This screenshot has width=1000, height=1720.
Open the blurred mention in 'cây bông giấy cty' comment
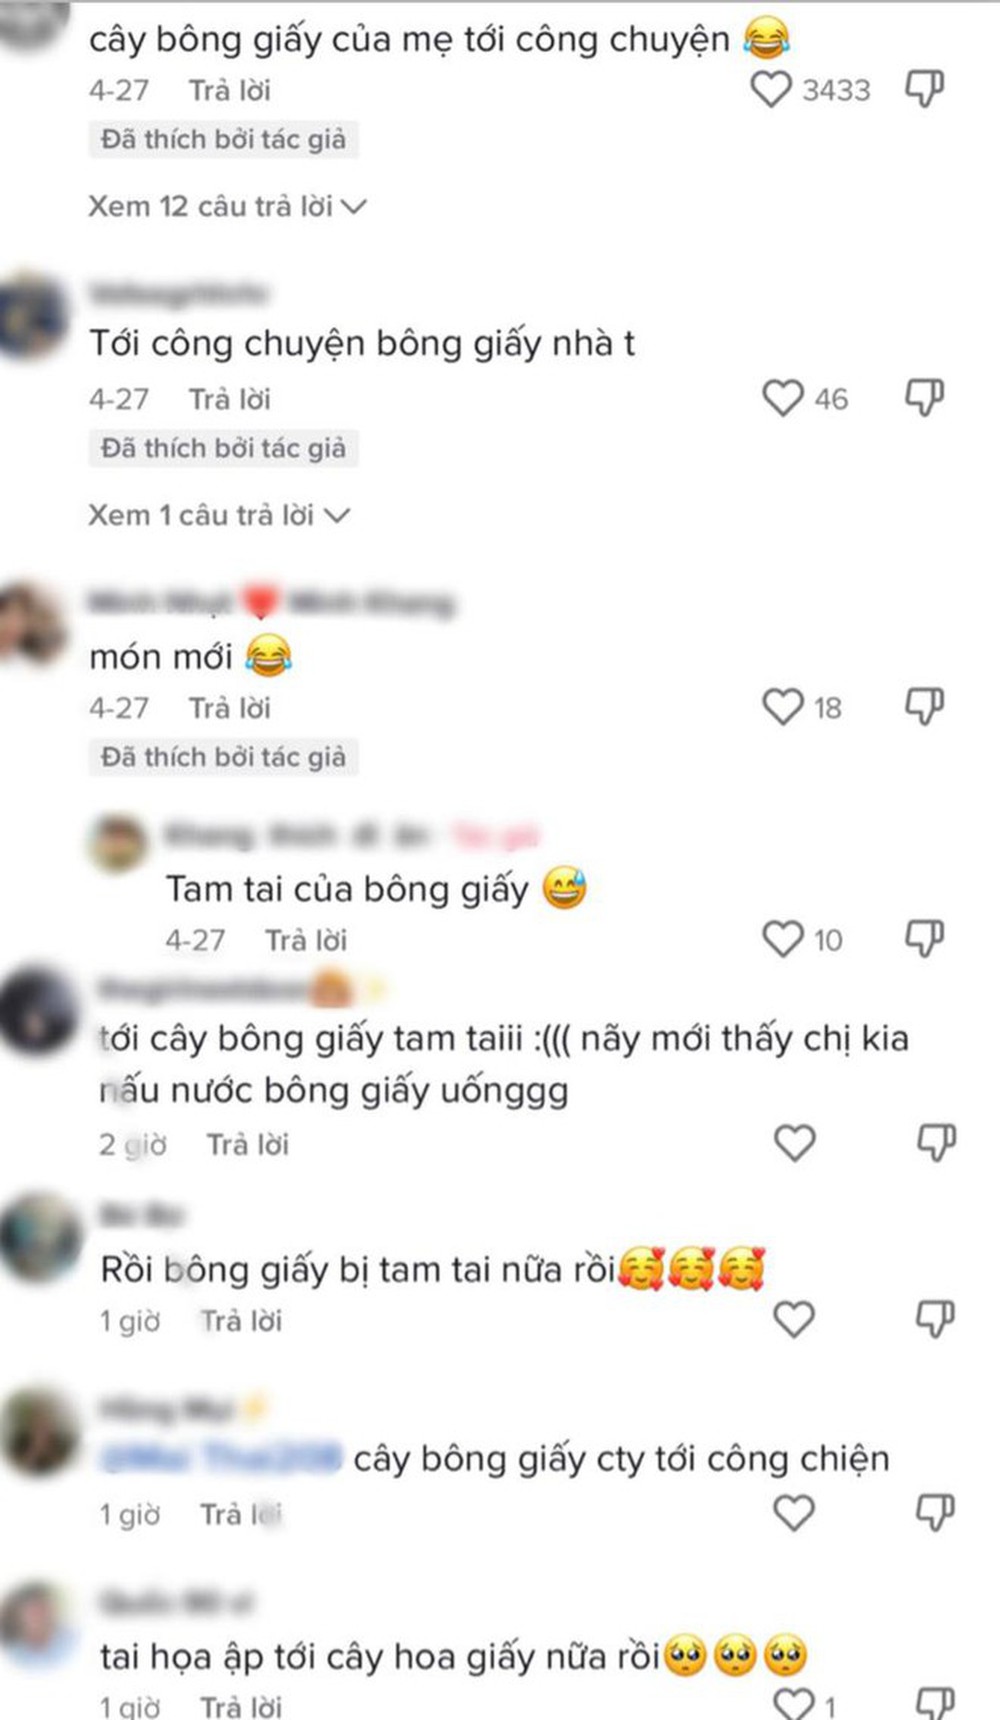click(222, 1458)
